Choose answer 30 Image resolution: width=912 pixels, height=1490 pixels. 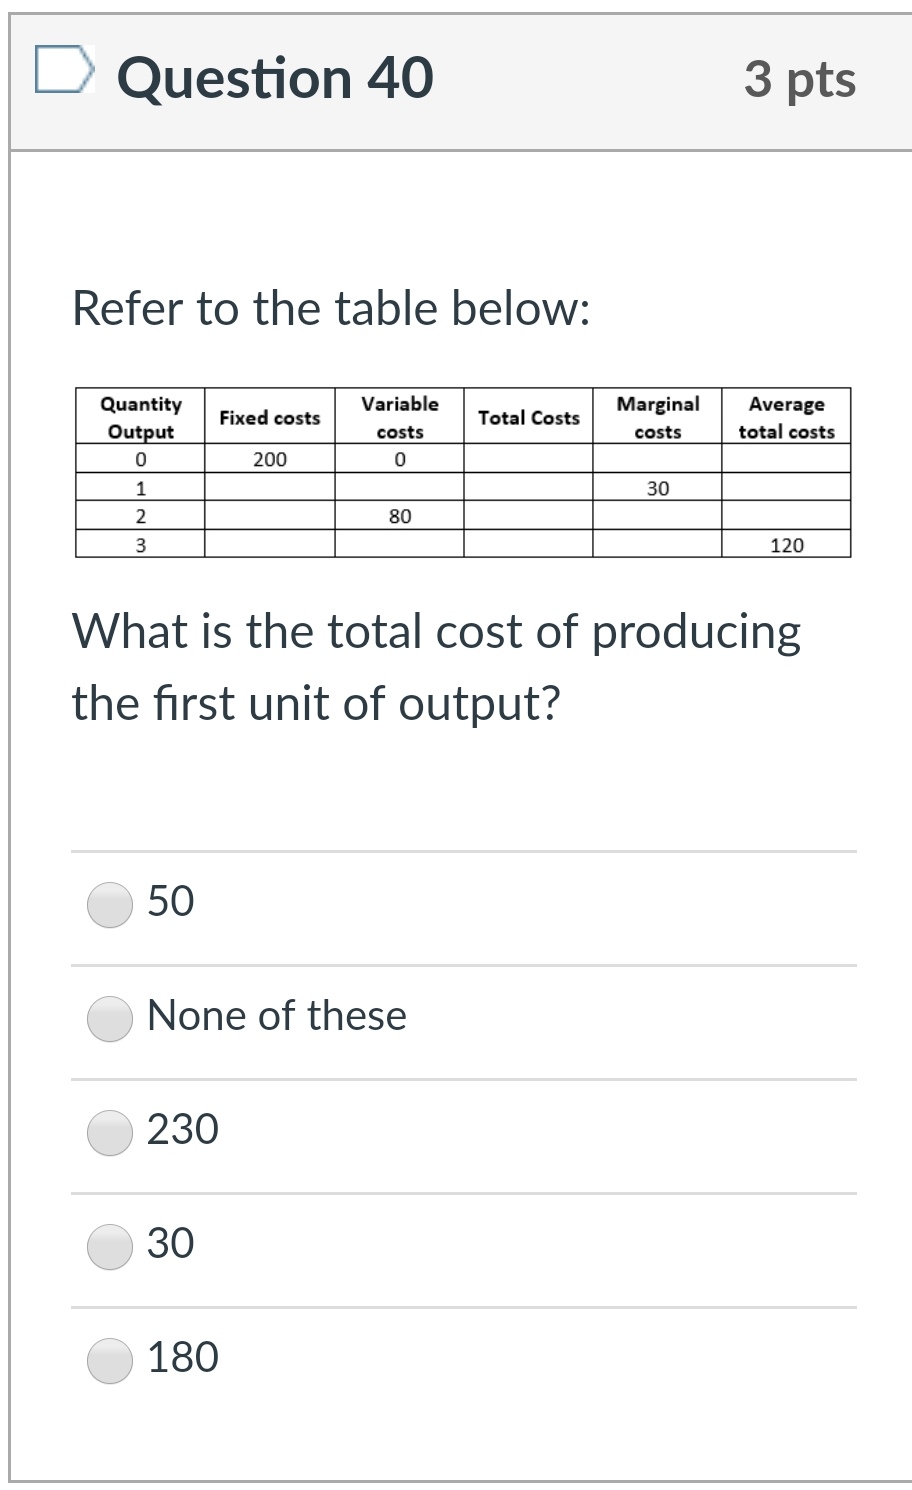tap(109, 1247)
